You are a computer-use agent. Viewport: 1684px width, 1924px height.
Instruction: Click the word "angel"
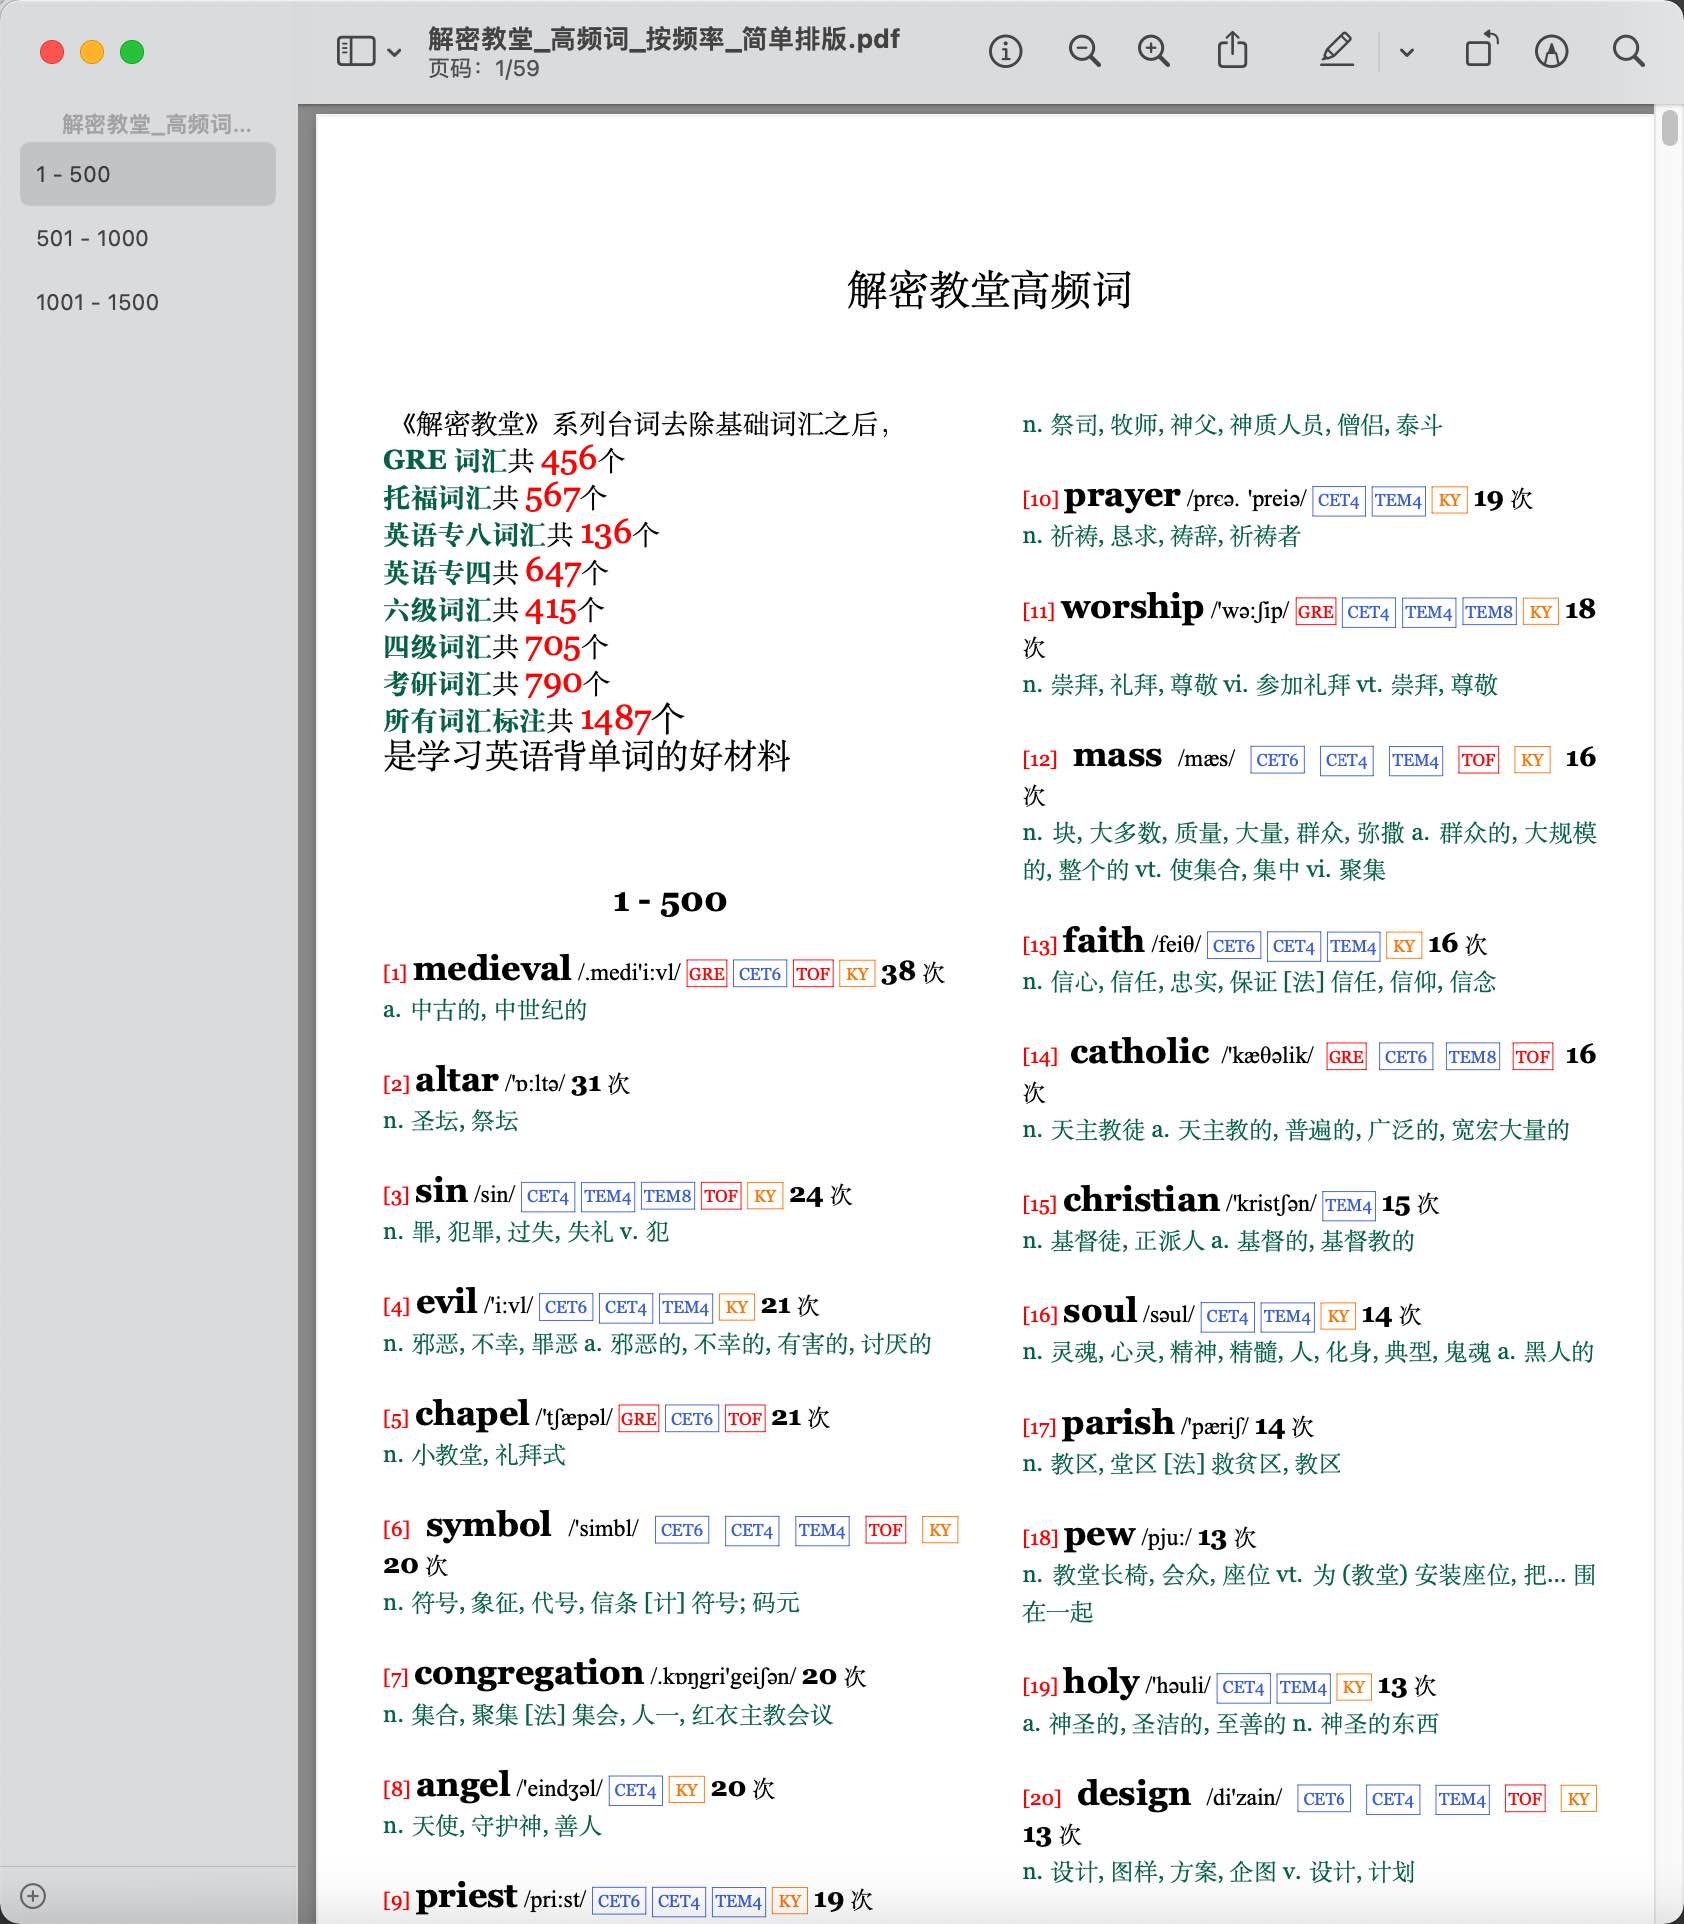[463, 1787]
